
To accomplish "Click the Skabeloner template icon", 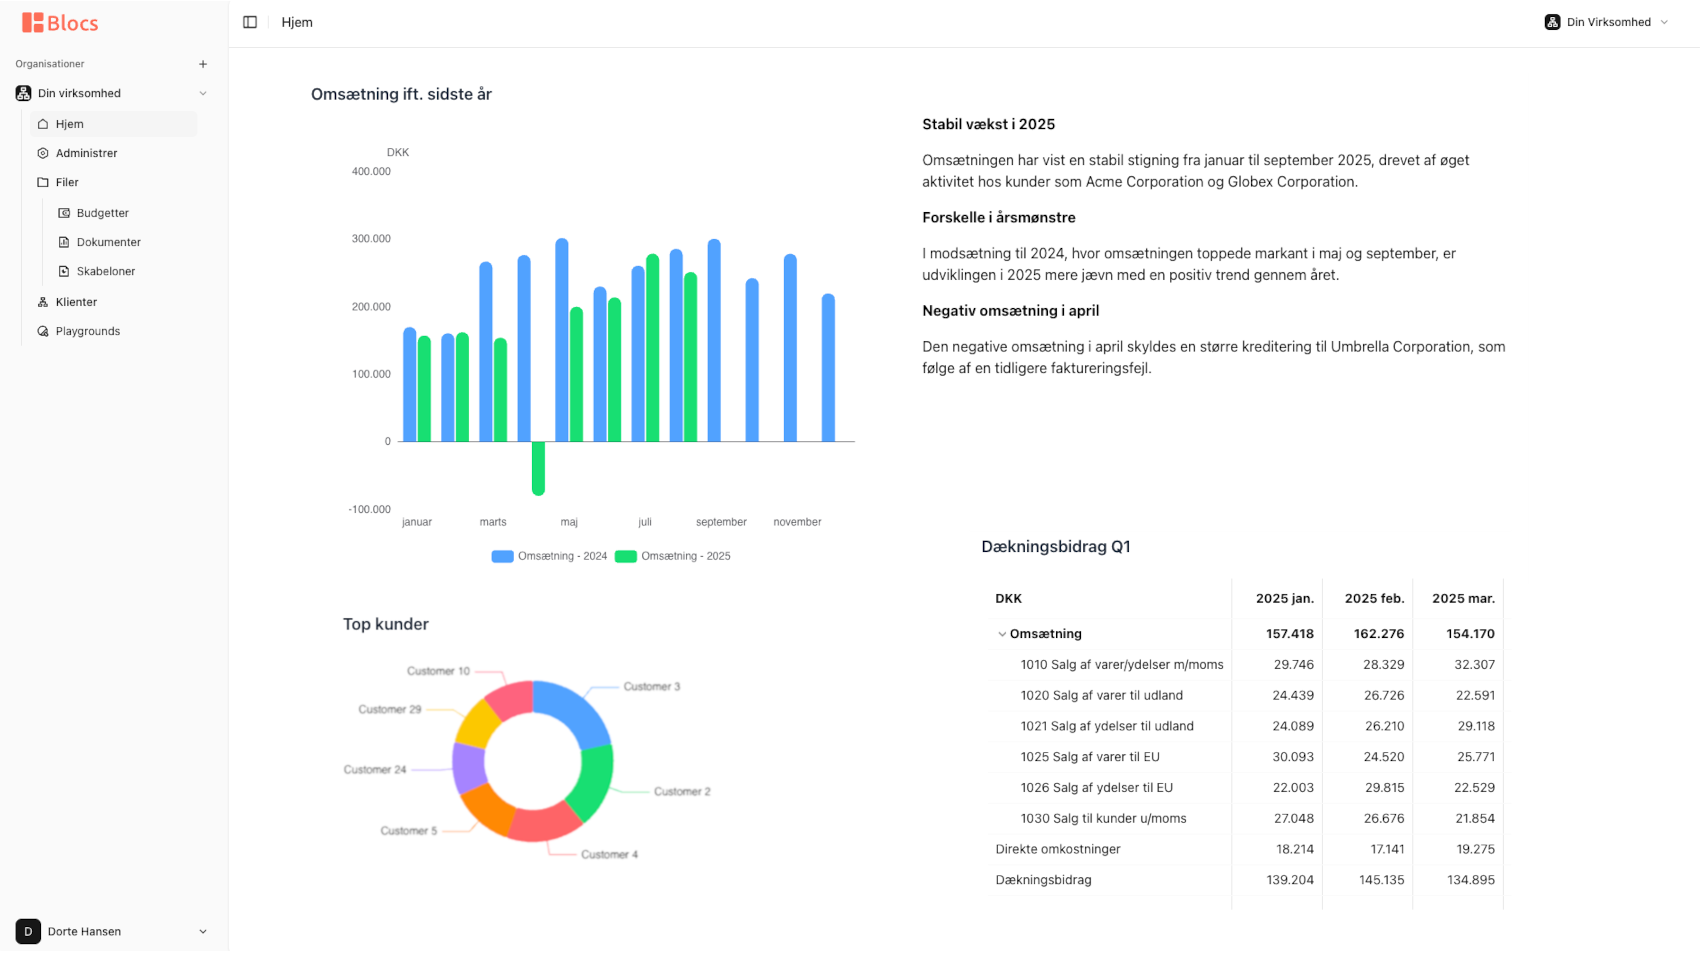I will [x=64, y=271].
